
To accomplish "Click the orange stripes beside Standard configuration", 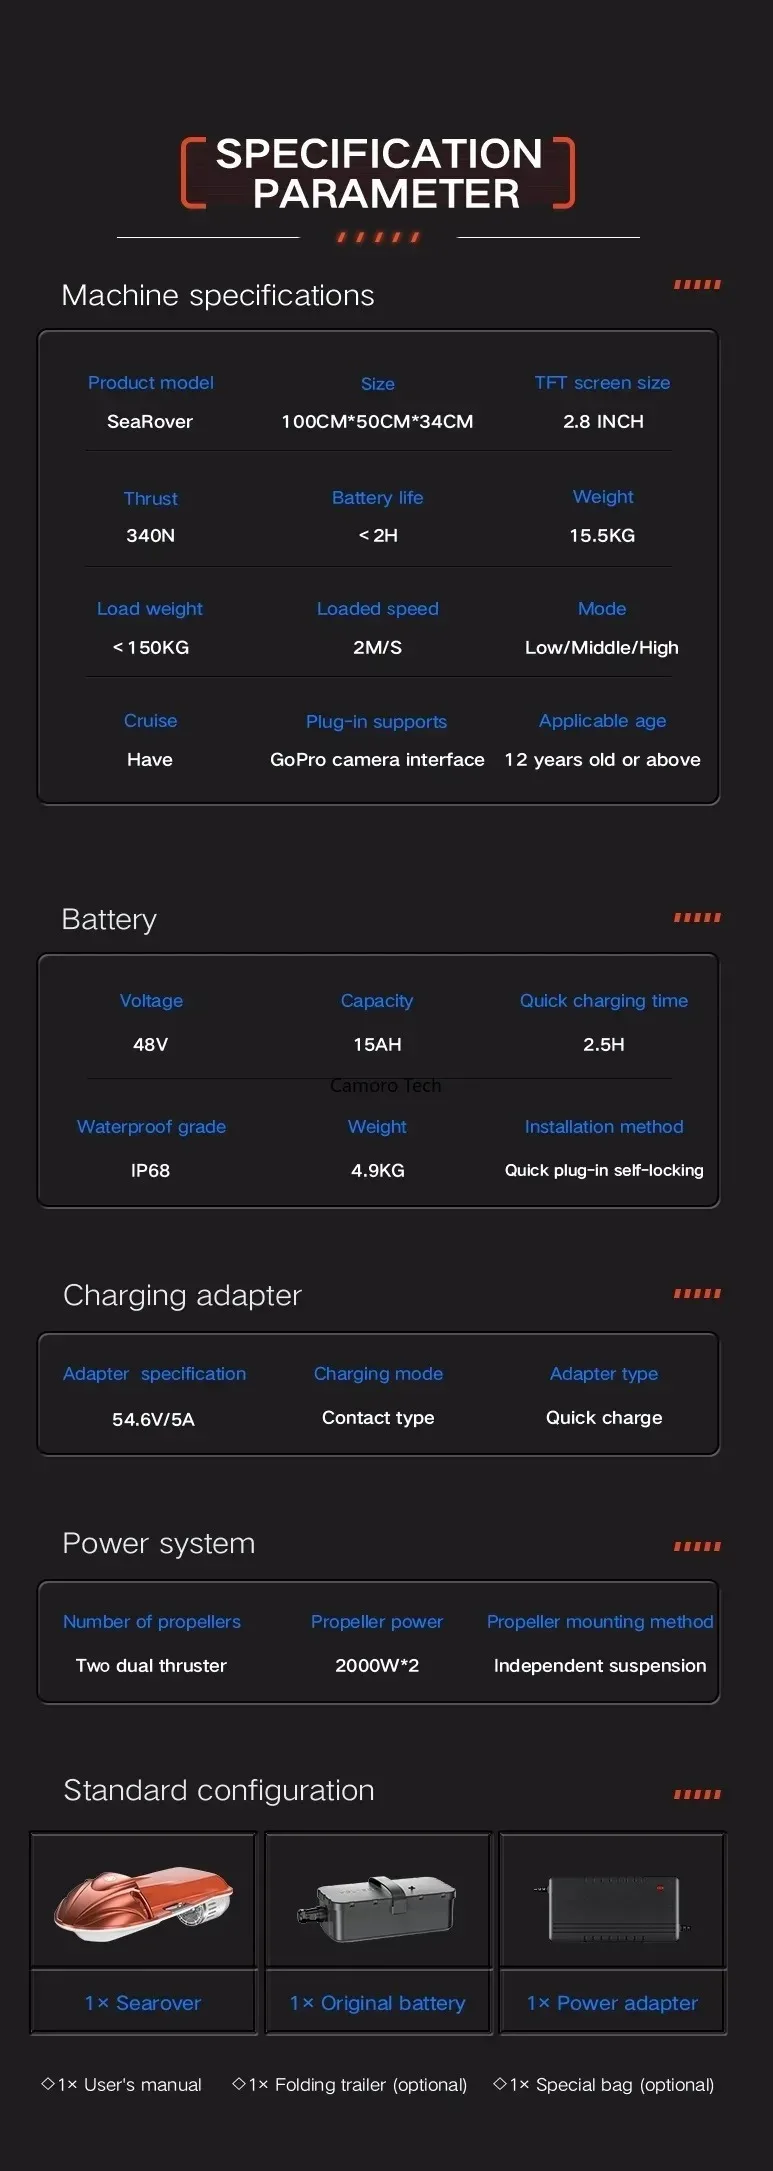I will 697,1794.
